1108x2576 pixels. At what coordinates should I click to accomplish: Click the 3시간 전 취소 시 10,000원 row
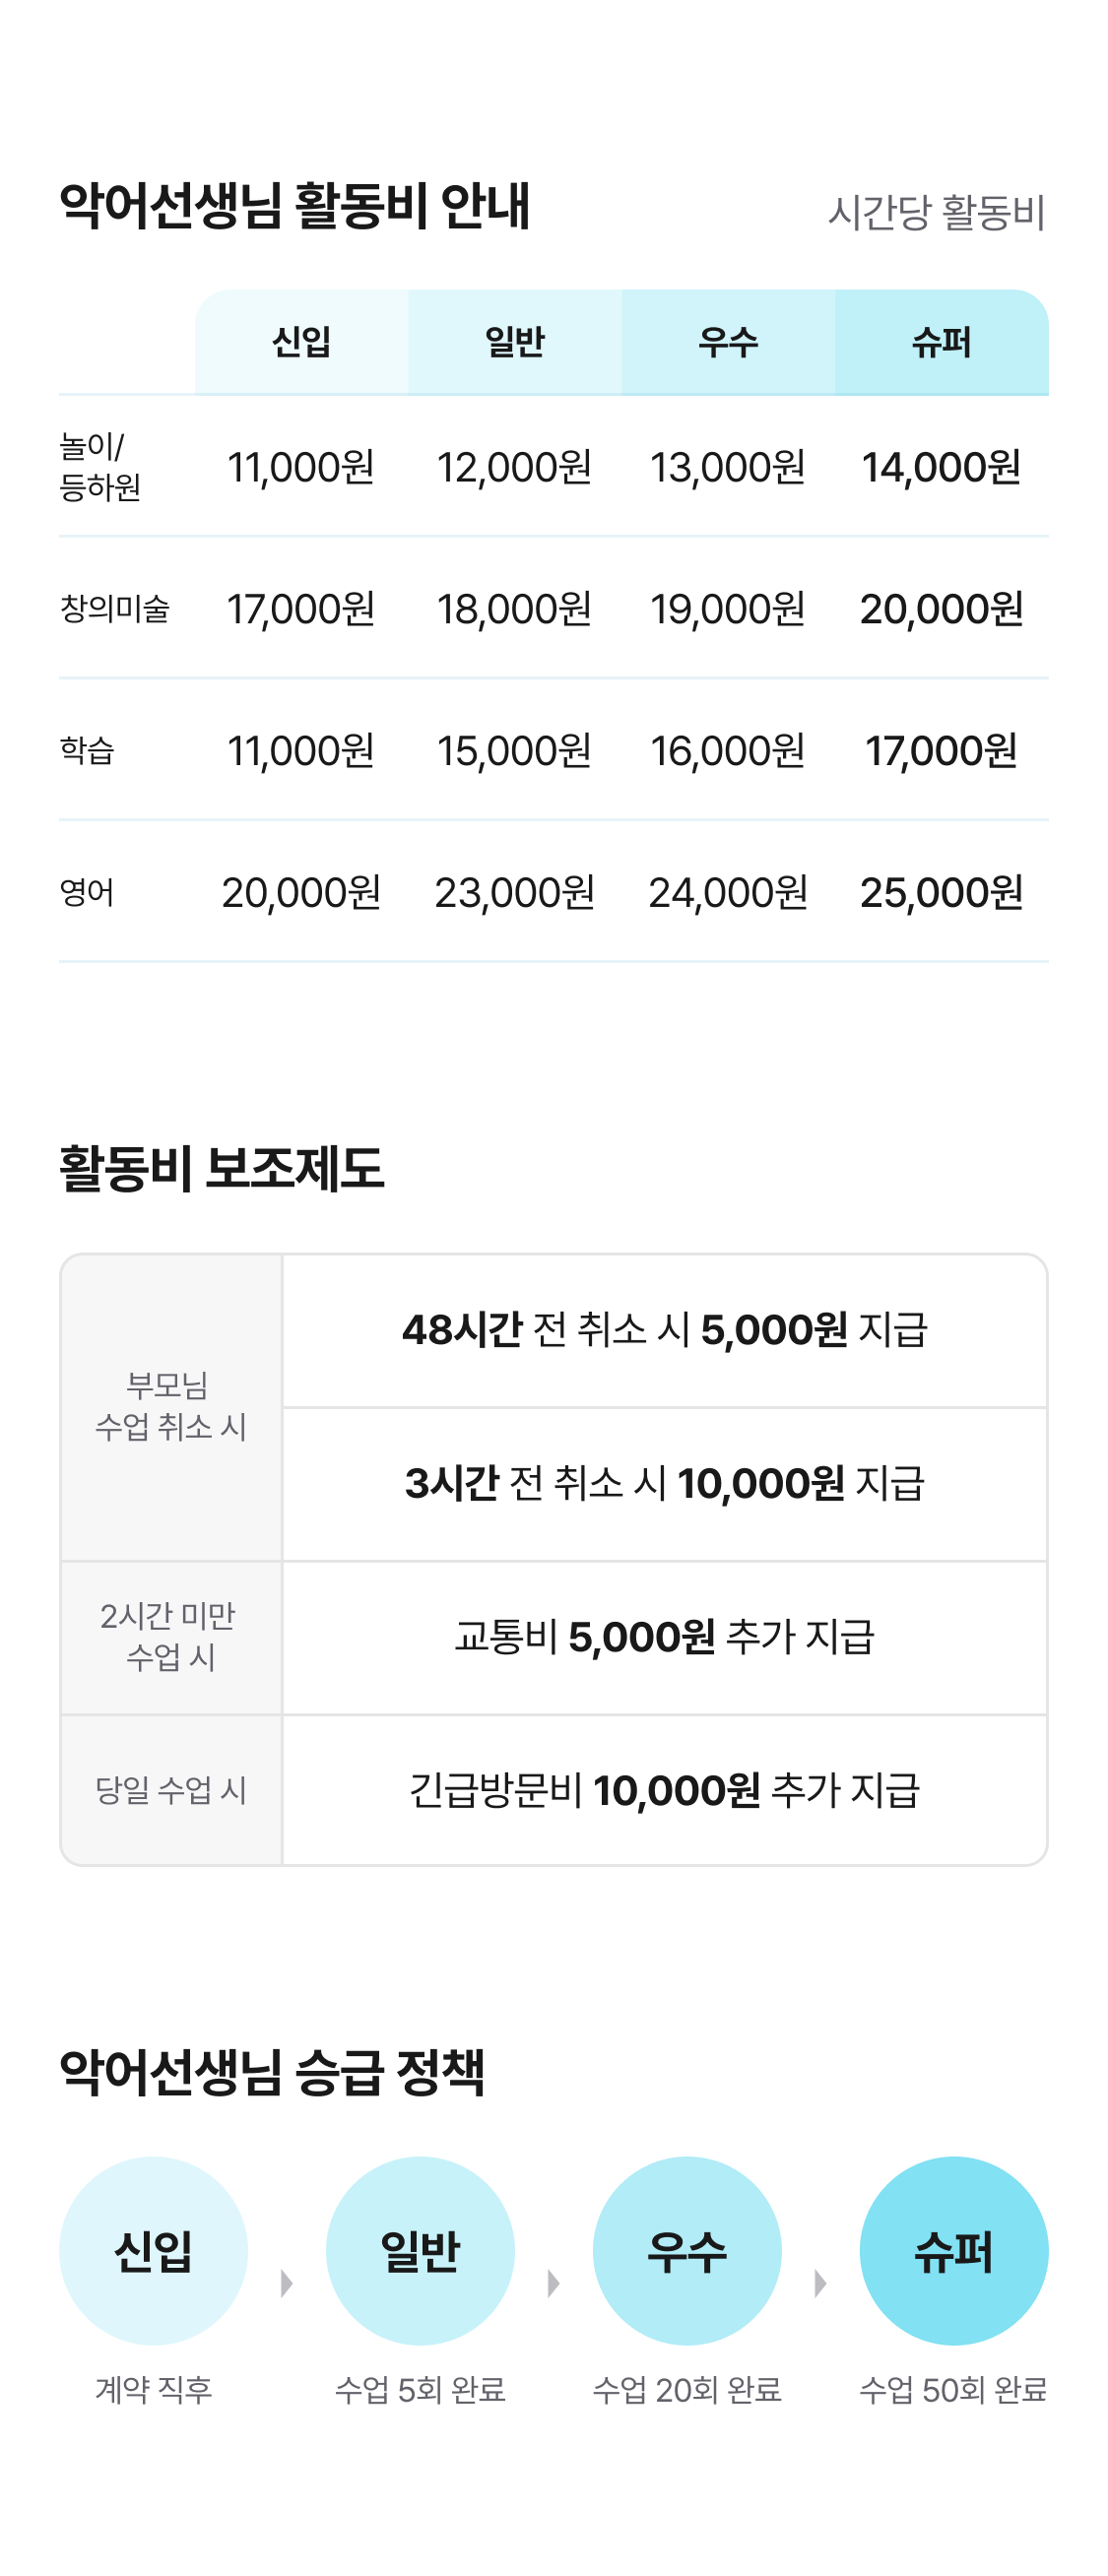click(x=664, y=1483)
